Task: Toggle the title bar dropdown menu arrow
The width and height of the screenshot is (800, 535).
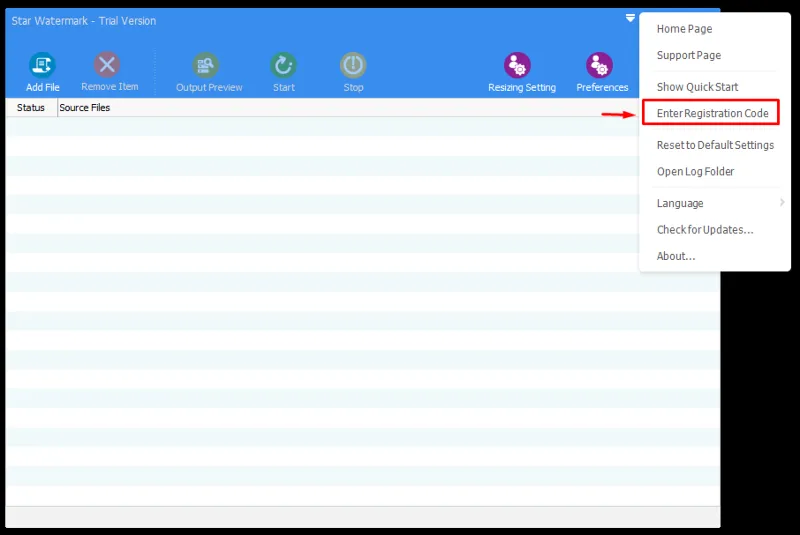Action: coord(630,18)
